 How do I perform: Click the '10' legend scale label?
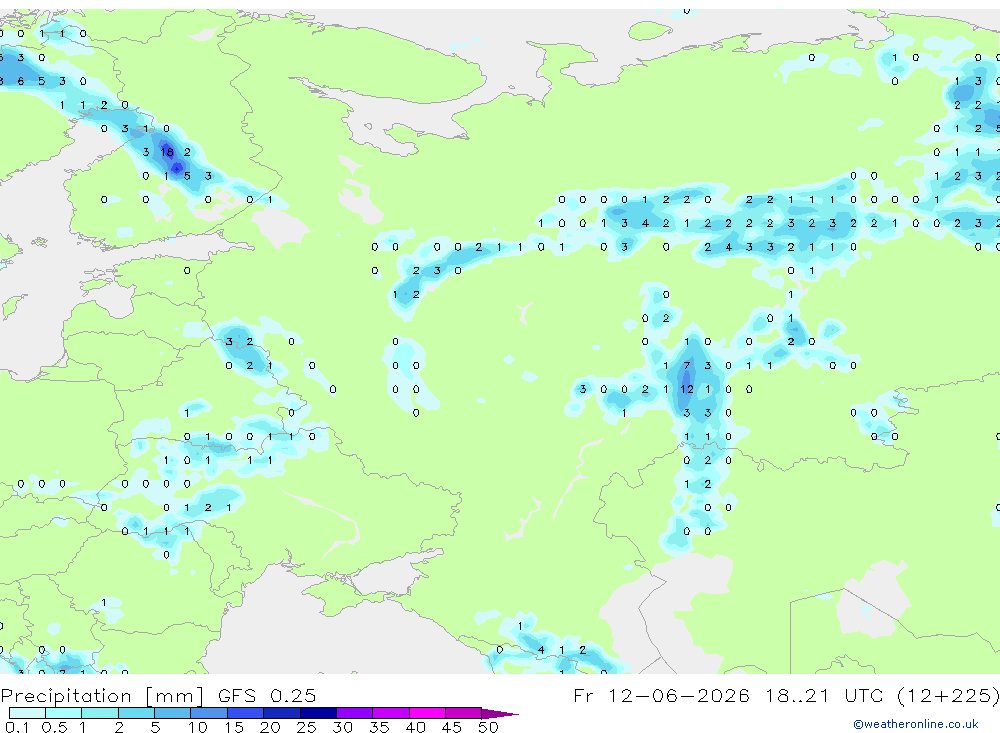197,727
